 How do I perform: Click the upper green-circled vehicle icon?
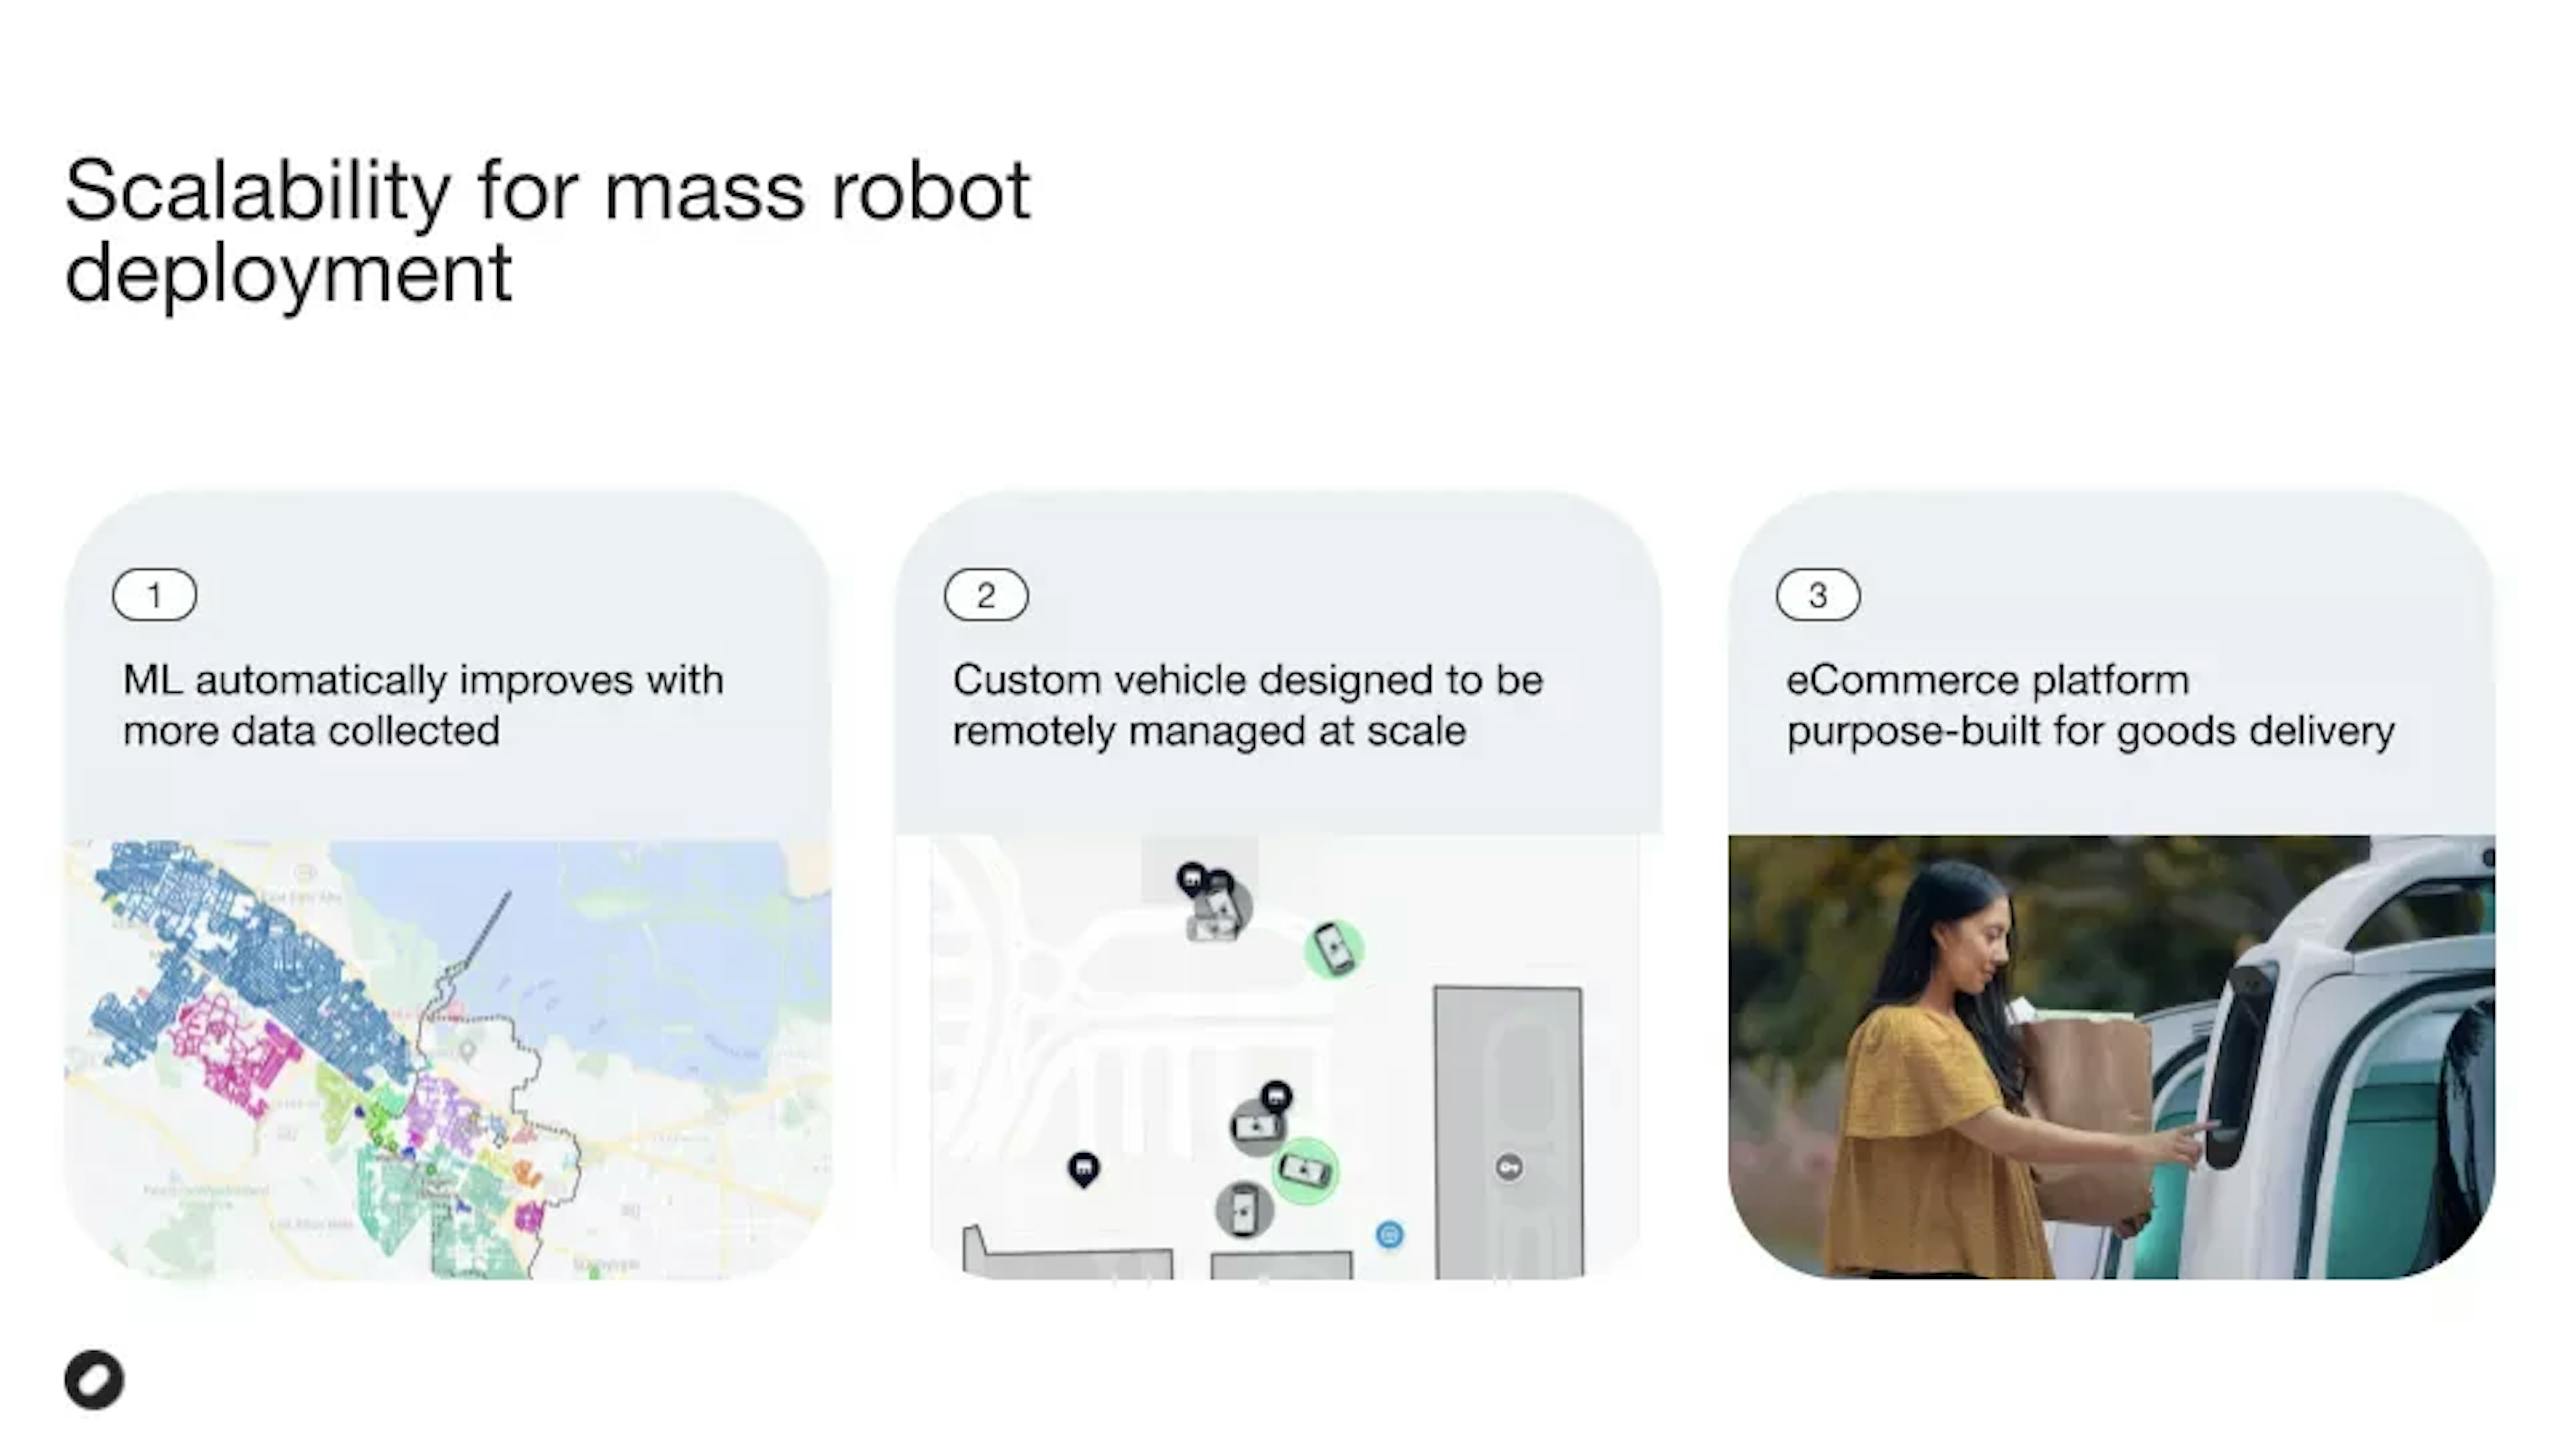point(1334,949)
